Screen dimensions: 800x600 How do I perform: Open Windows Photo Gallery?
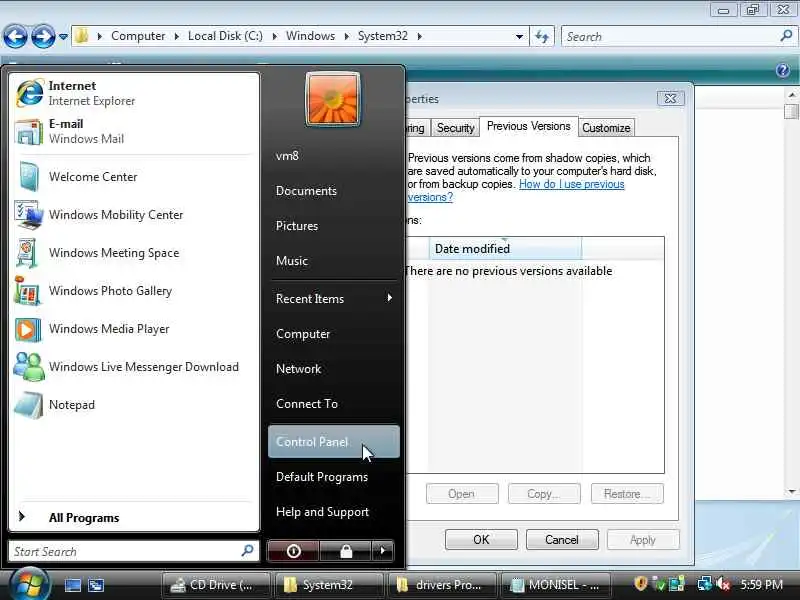click(x=134, y=291)
